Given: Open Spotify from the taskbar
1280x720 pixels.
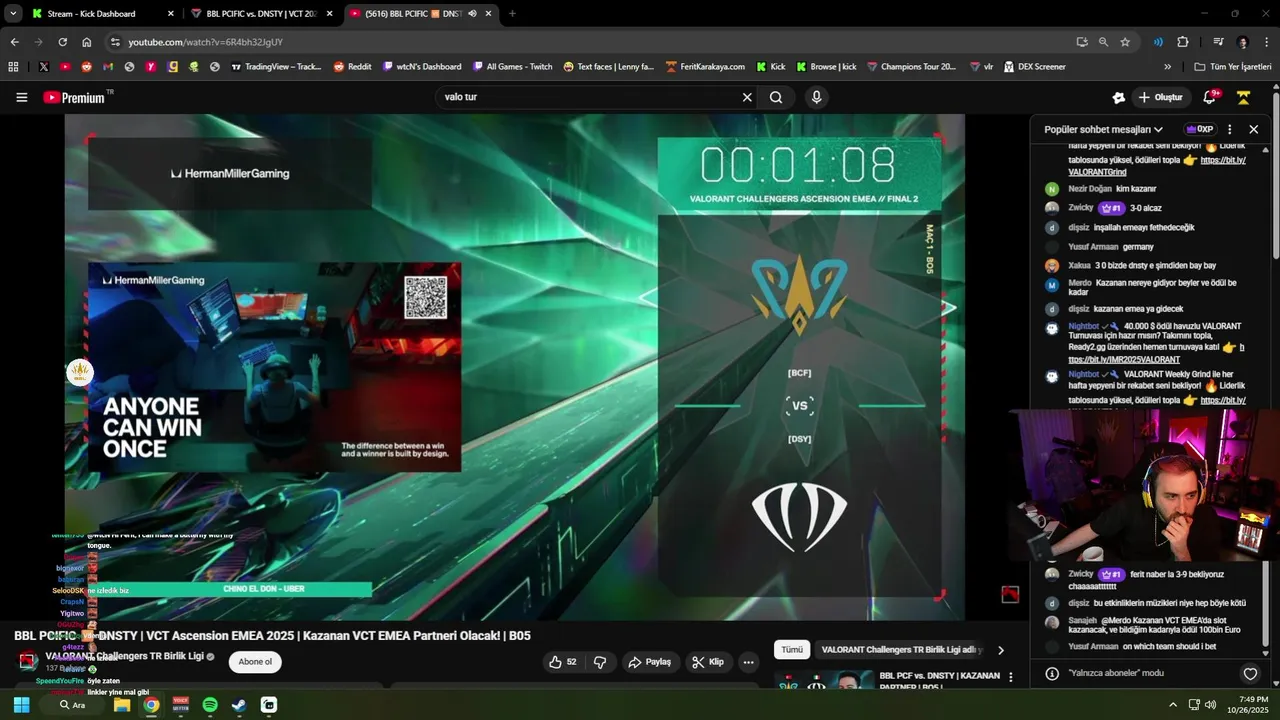Looking at the screenshot, I should click(x=210, y=705).
